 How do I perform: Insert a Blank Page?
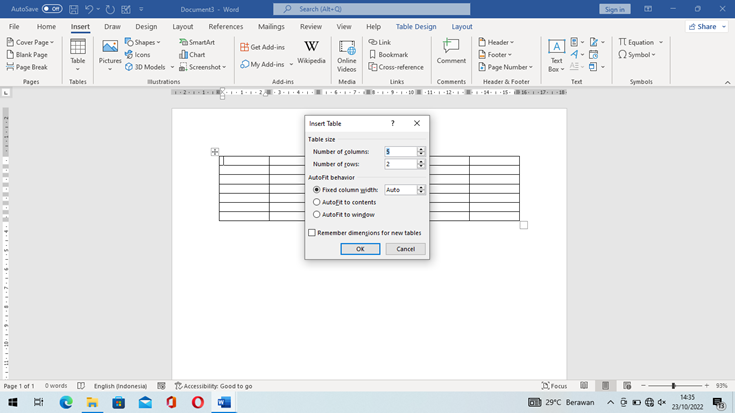tap(27, 54)
